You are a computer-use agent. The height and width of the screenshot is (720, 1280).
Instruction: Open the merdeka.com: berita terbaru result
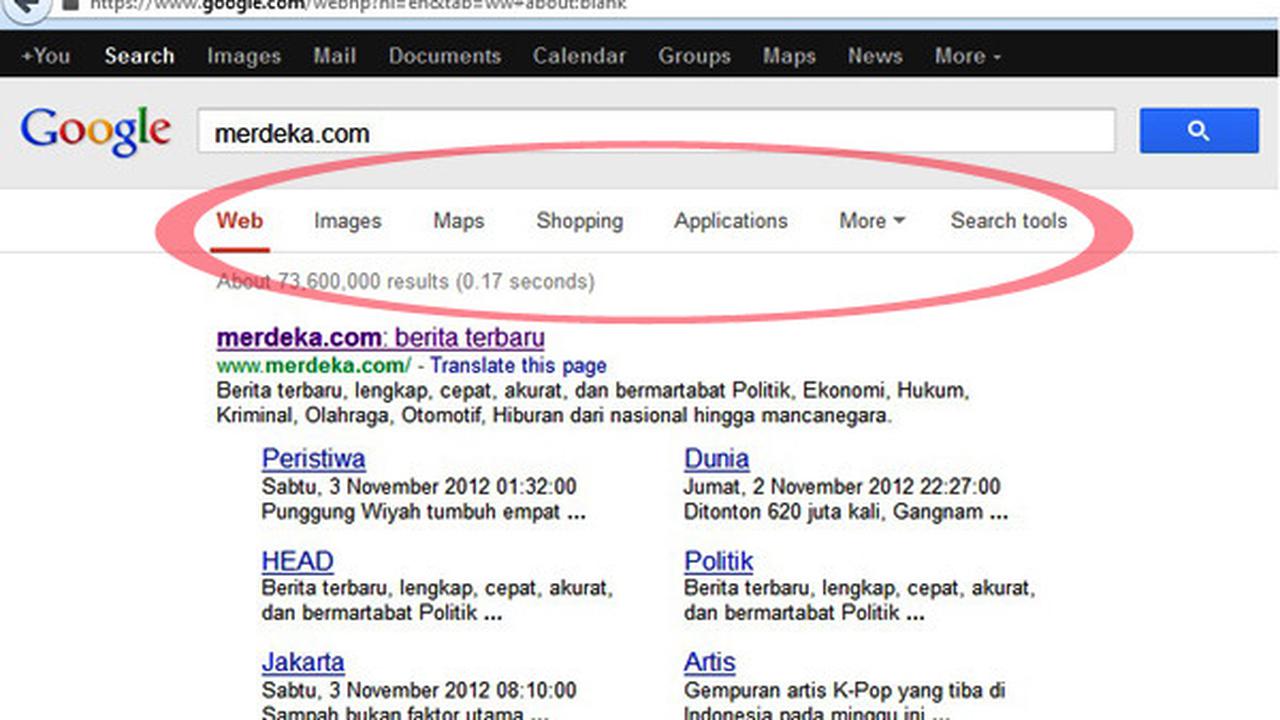pos(381,337)
